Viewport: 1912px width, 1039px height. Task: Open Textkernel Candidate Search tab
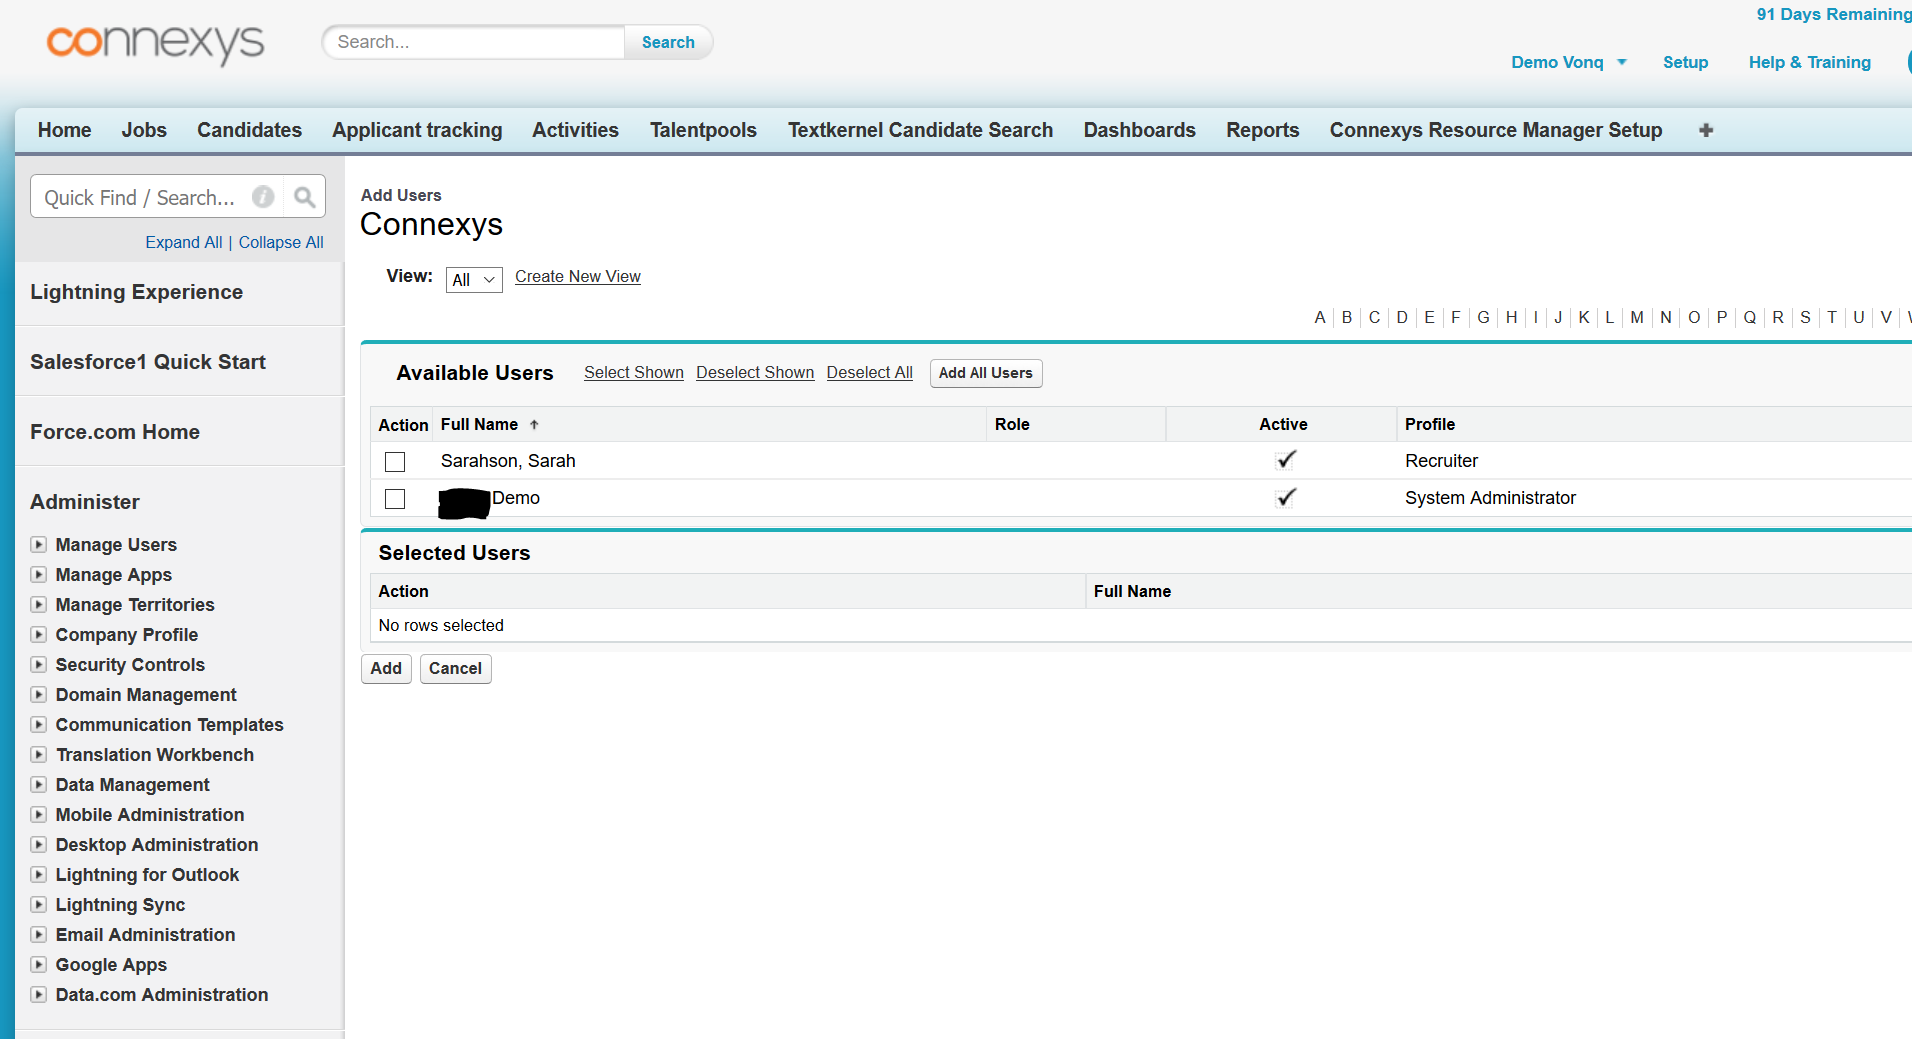point(920,130)
